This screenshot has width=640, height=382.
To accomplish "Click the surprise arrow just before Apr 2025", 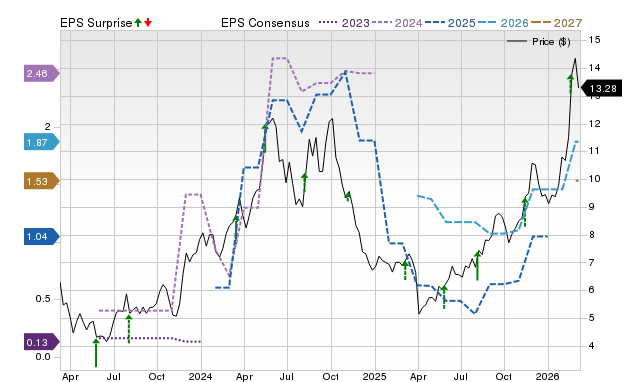I will pyautogui.click(x=405, y=271).
